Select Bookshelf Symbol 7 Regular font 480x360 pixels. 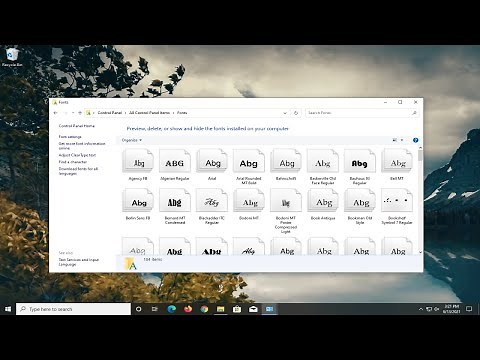397,201
